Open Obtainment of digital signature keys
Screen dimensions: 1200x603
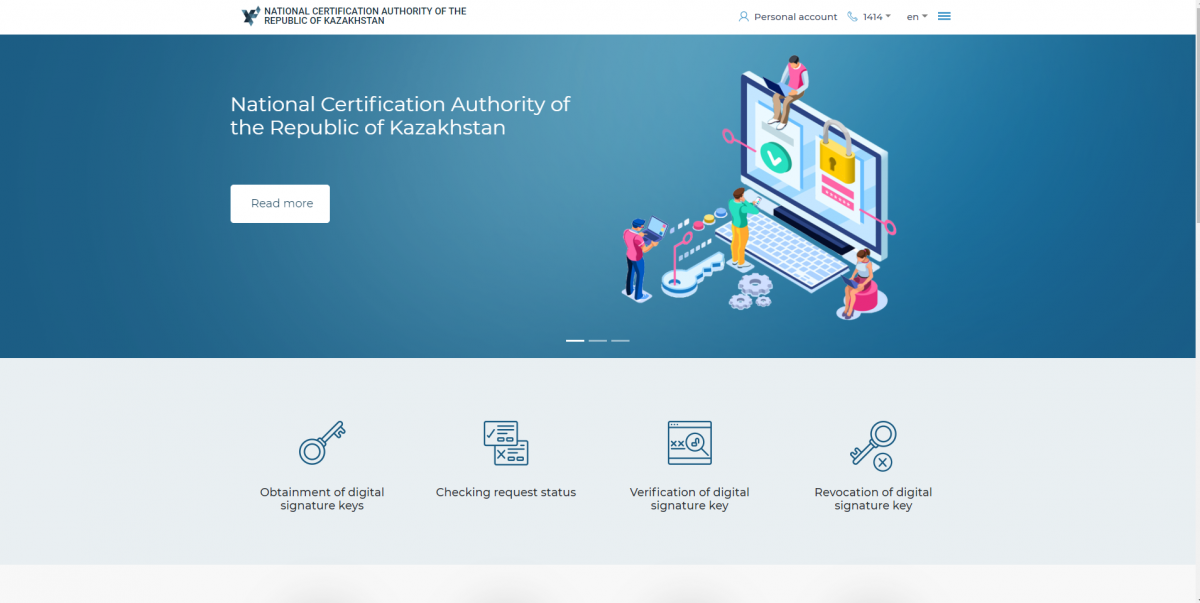point(322,499)
